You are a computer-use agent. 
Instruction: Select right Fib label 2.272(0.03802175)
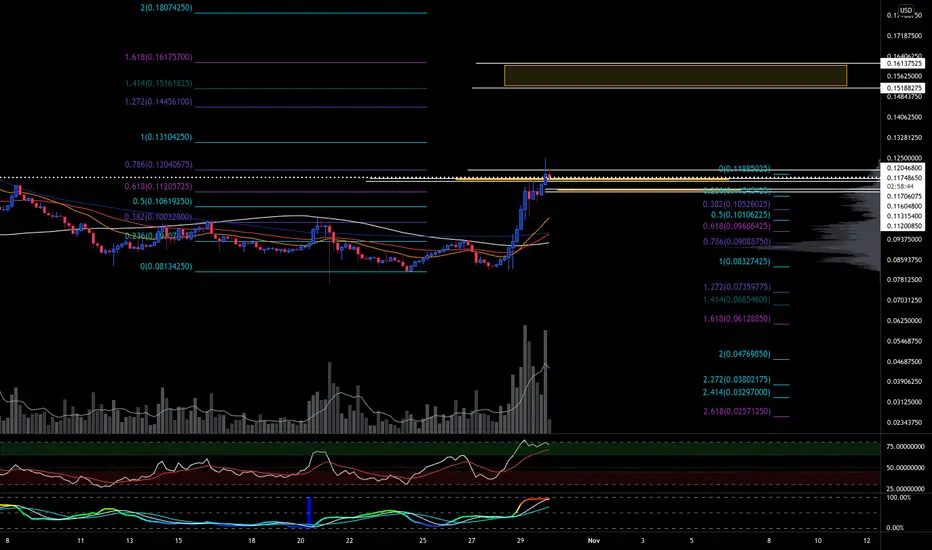(x=736, y=379)
